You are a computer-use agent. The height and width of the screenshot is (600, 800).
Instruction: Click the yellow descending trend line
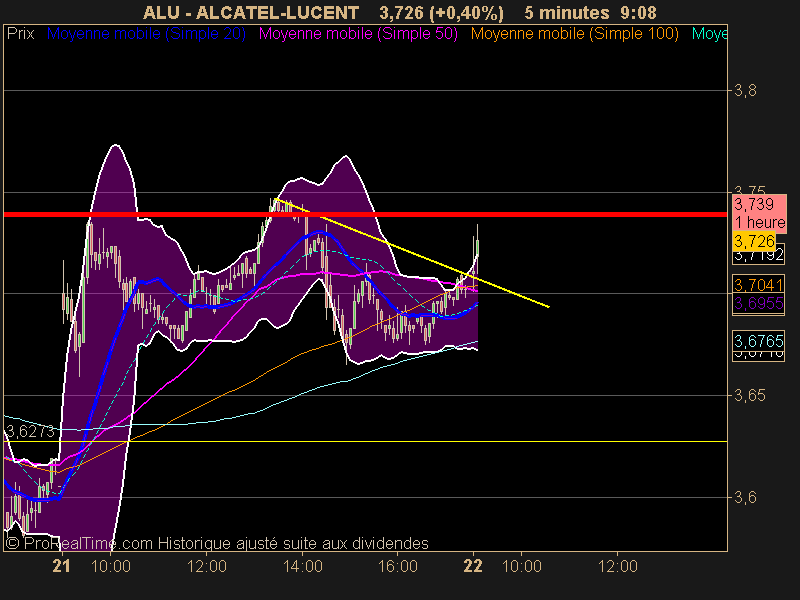(411, 253)
